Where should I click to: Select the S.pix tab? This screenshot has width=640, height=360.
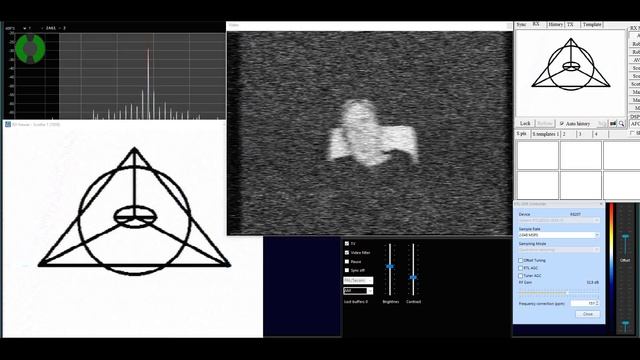(522, 134)
